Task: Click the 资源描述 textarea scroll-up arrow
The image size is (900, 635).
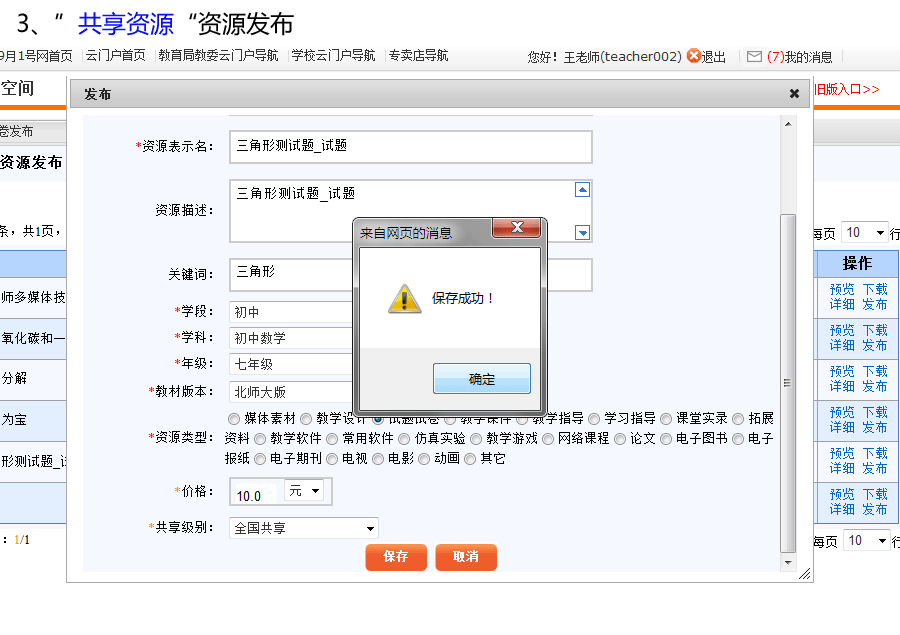Action: tap(583, 190)
